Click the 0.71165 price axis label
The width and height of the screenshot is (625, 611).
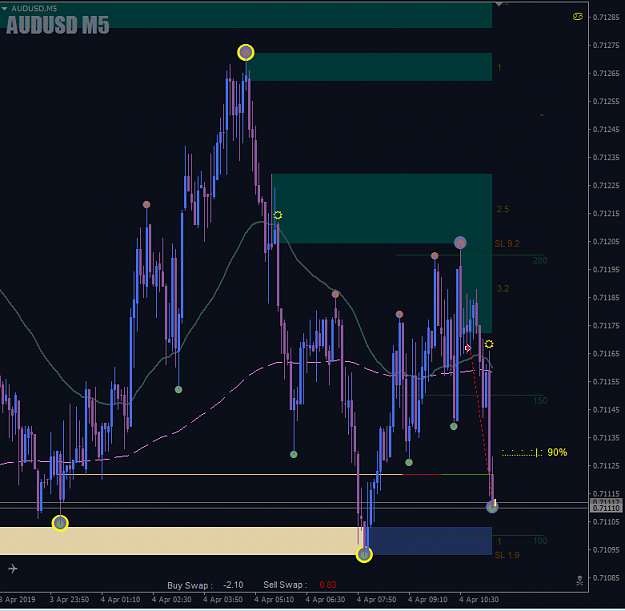click(606, 354)
